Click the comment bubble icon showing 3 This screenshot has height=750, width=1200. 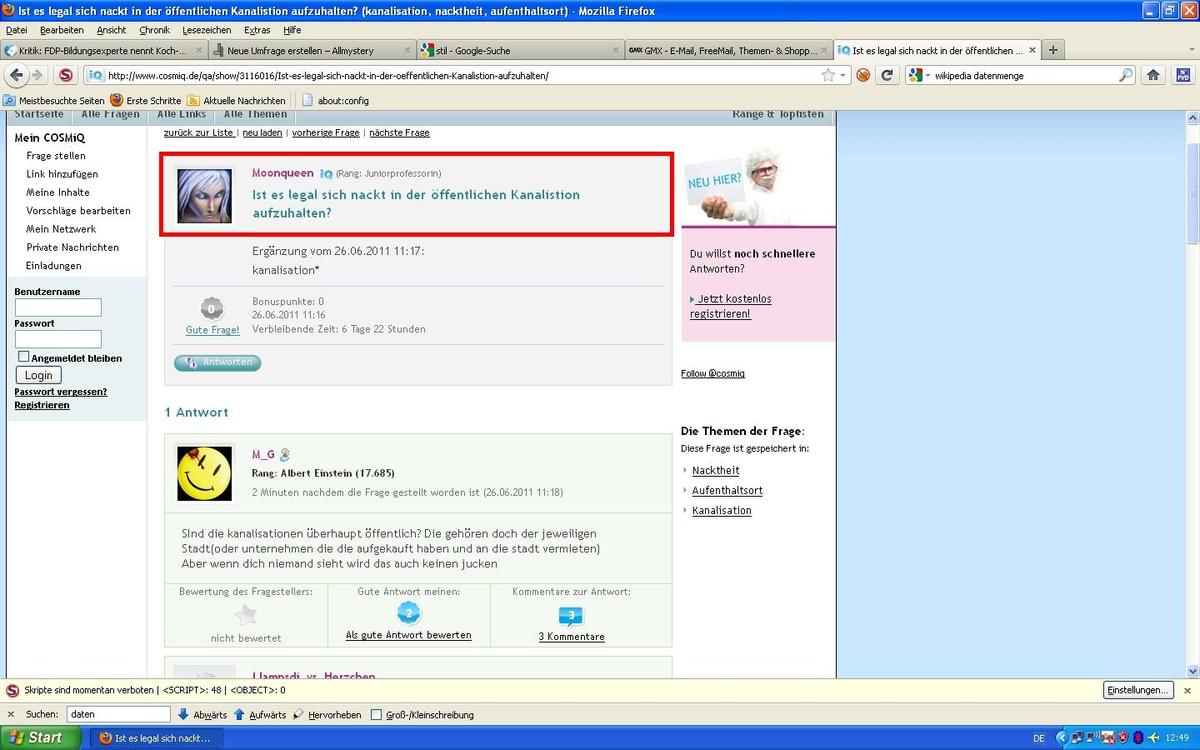[x=571, y=615]
